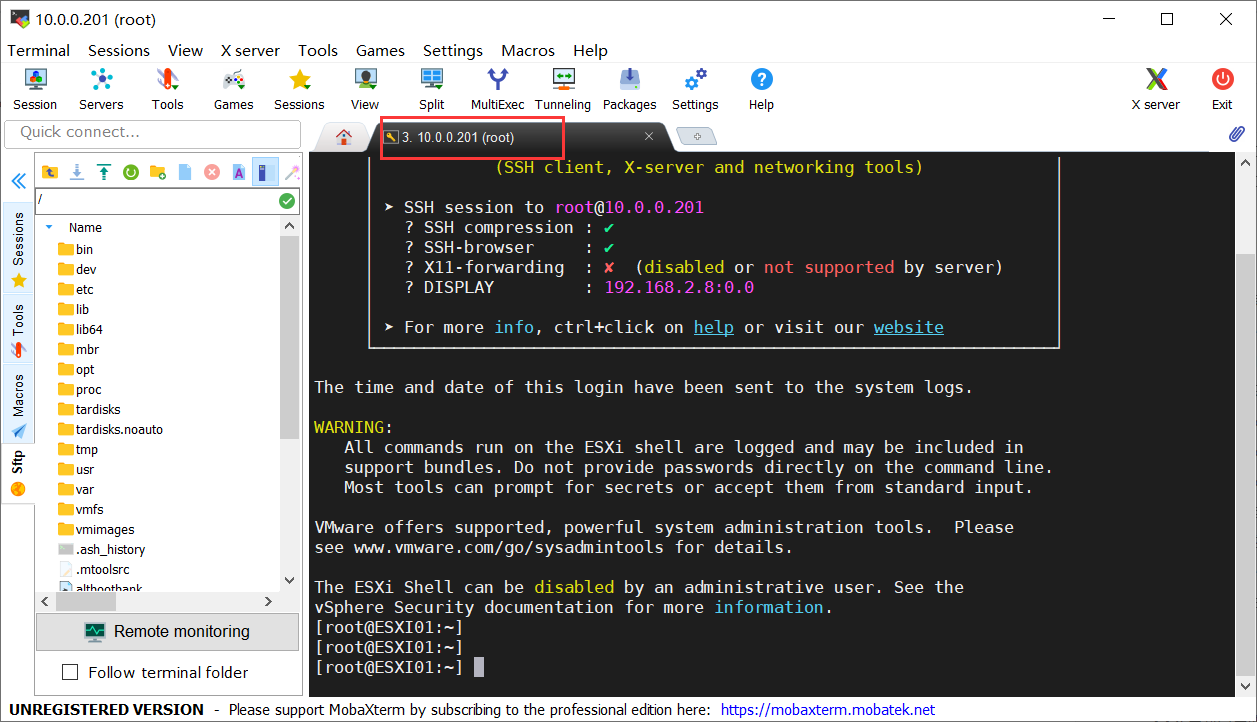Open Settings from the toolbar

(x=695, y=89)
